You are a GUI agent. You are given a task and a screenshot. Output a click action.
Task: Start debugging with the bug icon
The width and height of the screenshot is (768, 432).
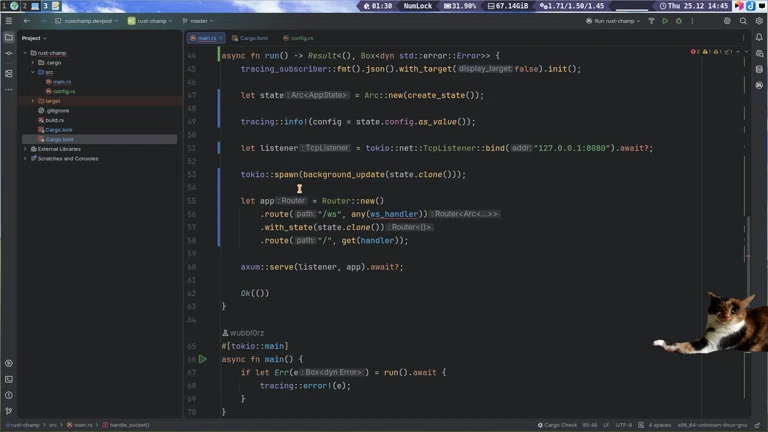coord(678,21)
